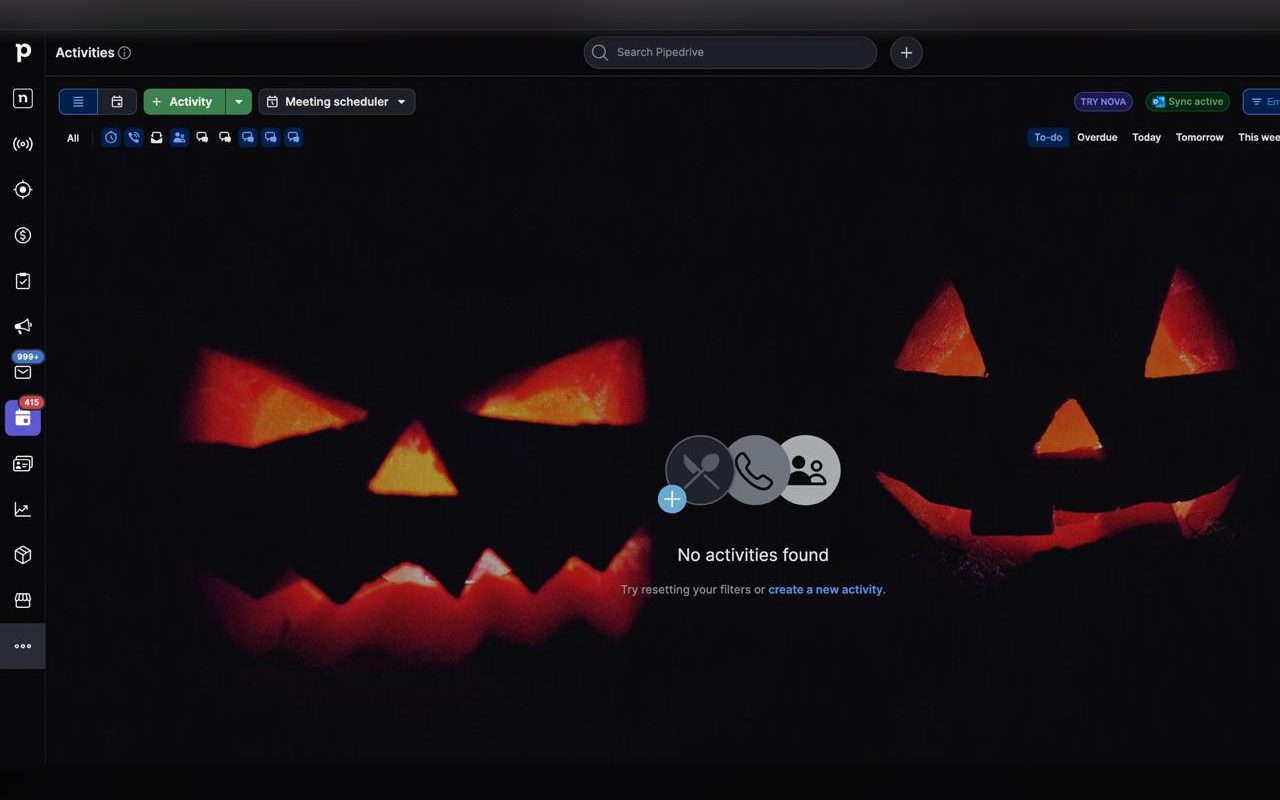Select the Today tab

point(1146,138)
